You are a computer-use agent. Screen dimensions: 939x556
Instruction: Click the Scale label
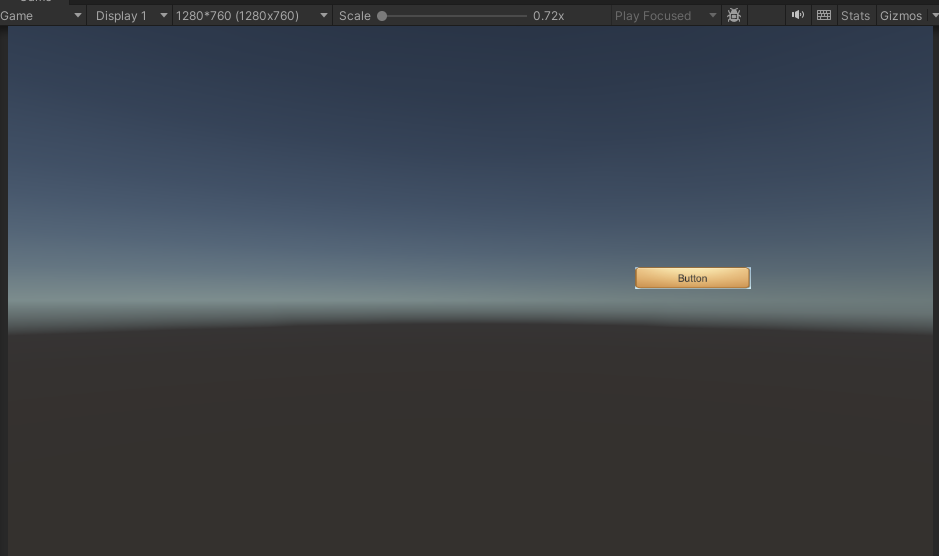(x=354, y=15)
